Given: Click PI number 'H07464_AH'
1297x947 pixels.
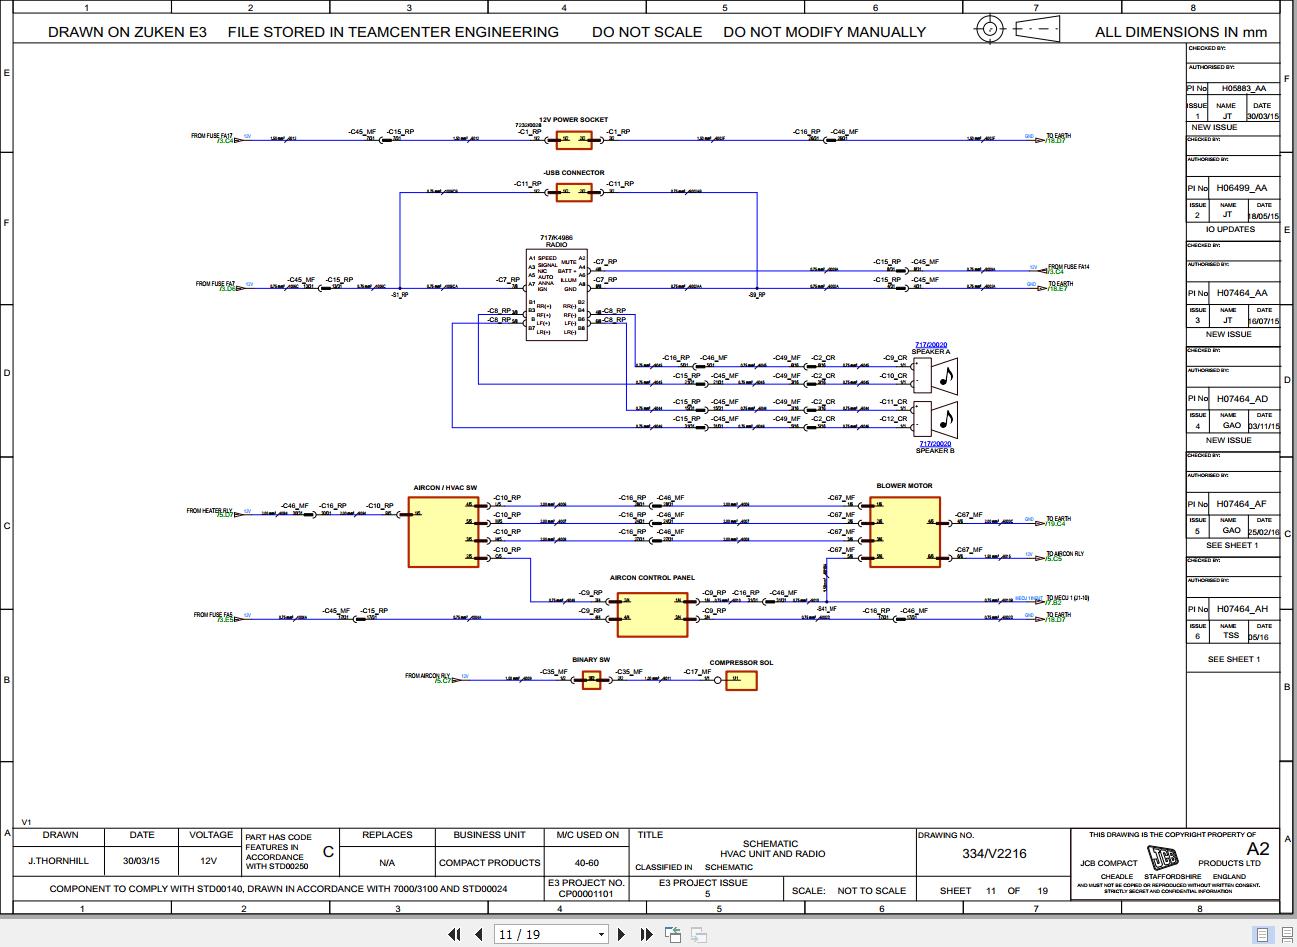Looking at the screenshot, I should (1242, 609).
